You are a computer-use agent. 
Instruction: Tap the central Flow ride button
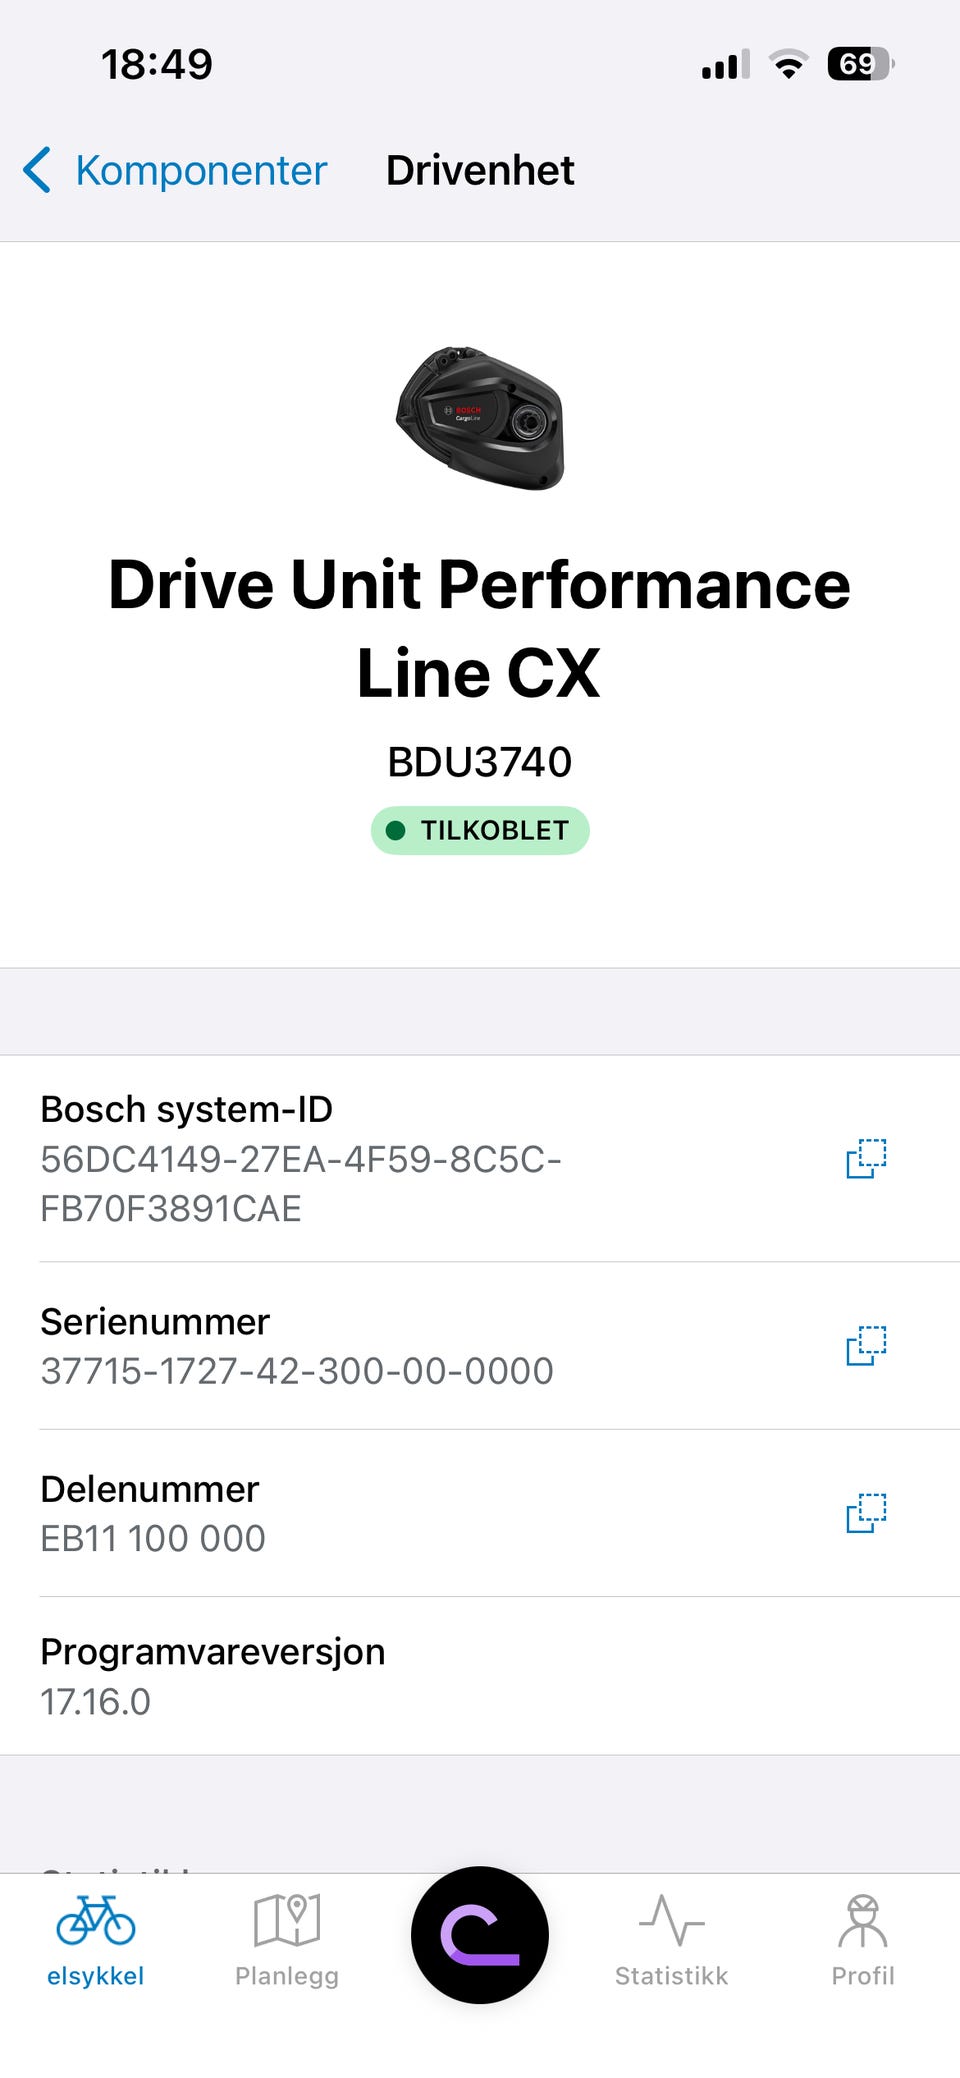tap(480, 1935)
